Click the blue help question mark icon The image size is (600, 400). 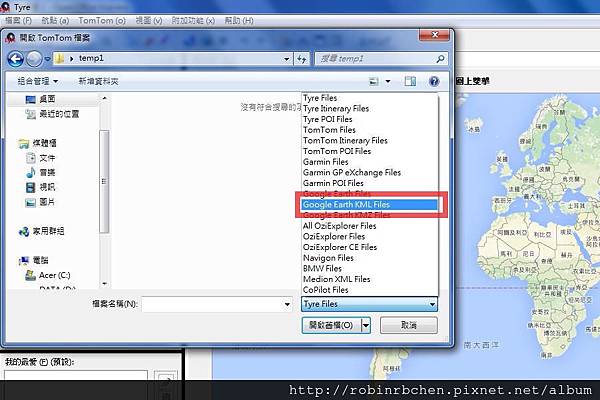click(x=434, y=81)
